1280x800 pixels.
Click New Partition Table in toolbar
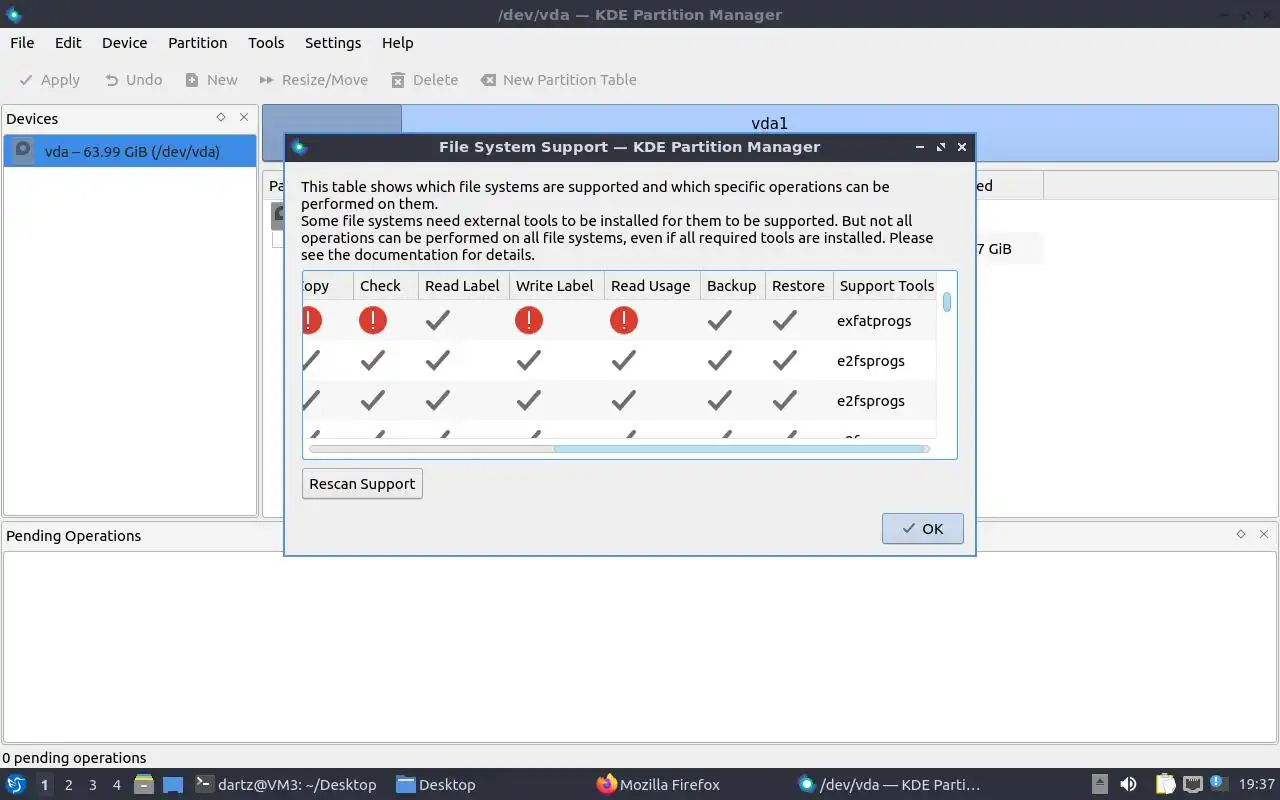click(x=558, y=80)
